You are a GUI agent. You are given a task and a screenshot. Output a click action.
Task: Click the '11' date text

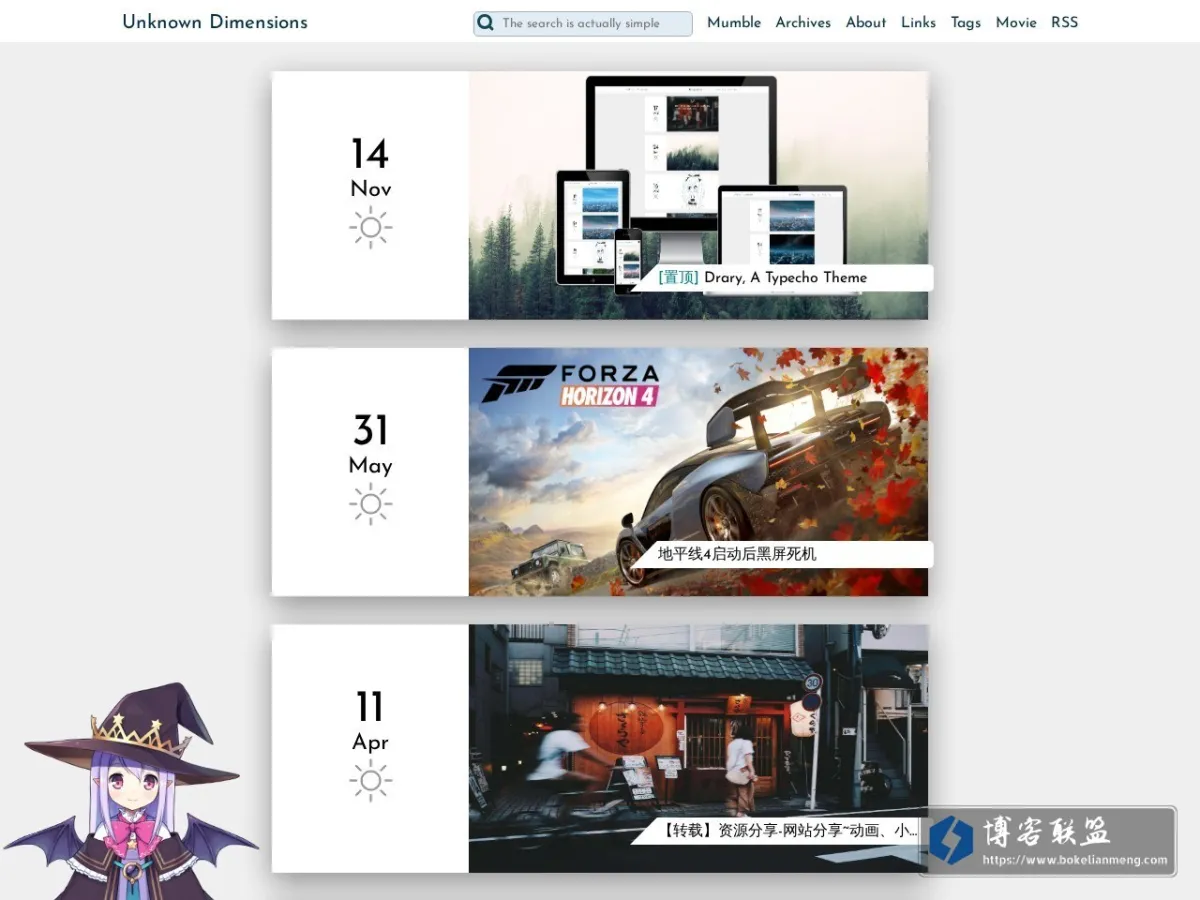pyautogui.click(x=370, y=708)
